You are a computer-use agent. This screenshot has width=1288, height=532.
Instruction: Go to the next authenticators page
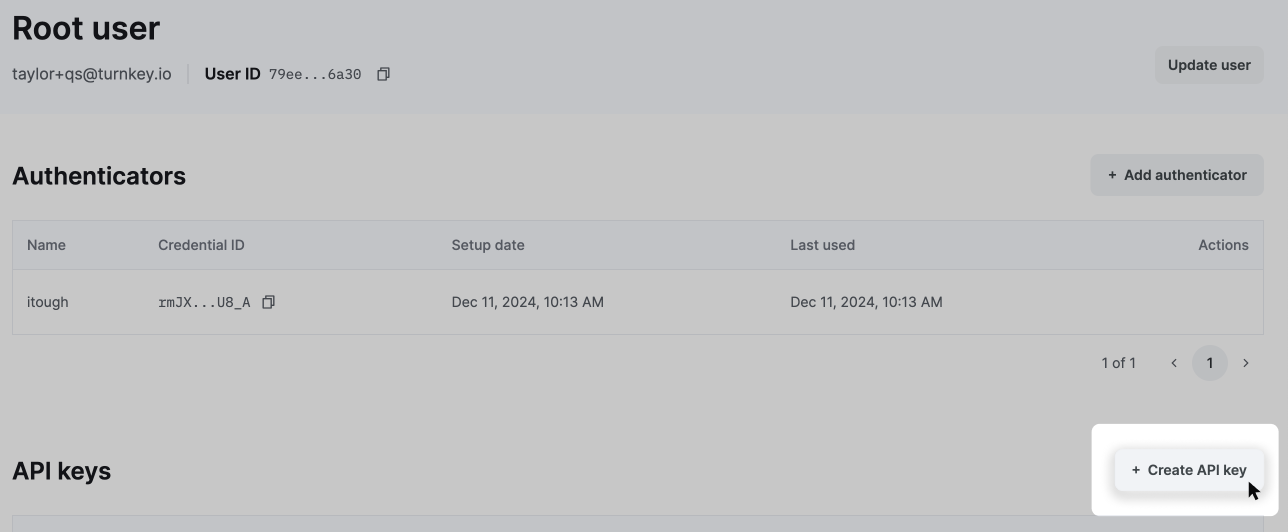[1246, 363]
